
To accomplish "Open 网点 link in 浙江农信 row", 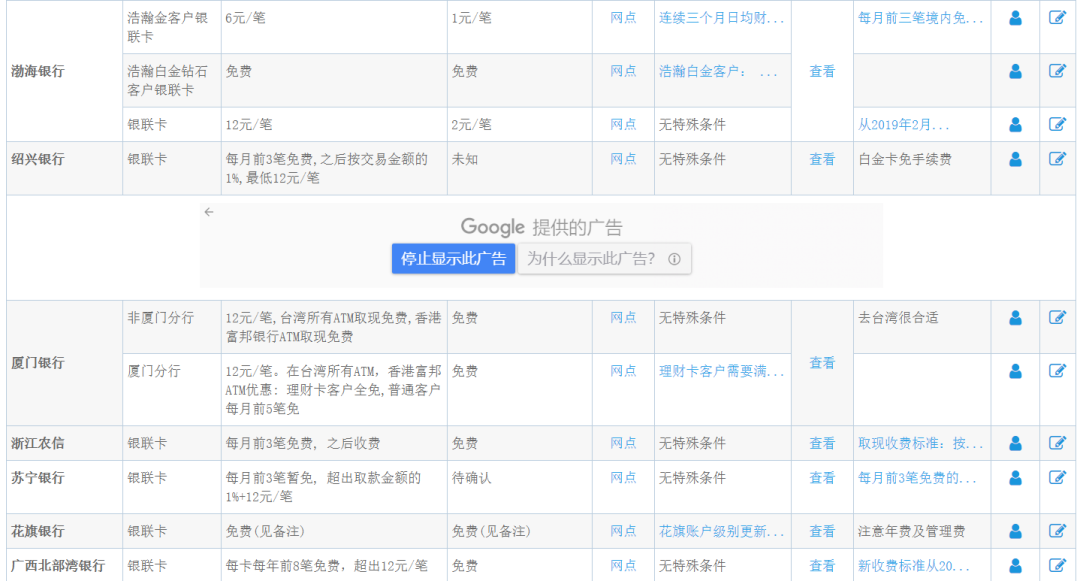I will (x=623, y=443).
